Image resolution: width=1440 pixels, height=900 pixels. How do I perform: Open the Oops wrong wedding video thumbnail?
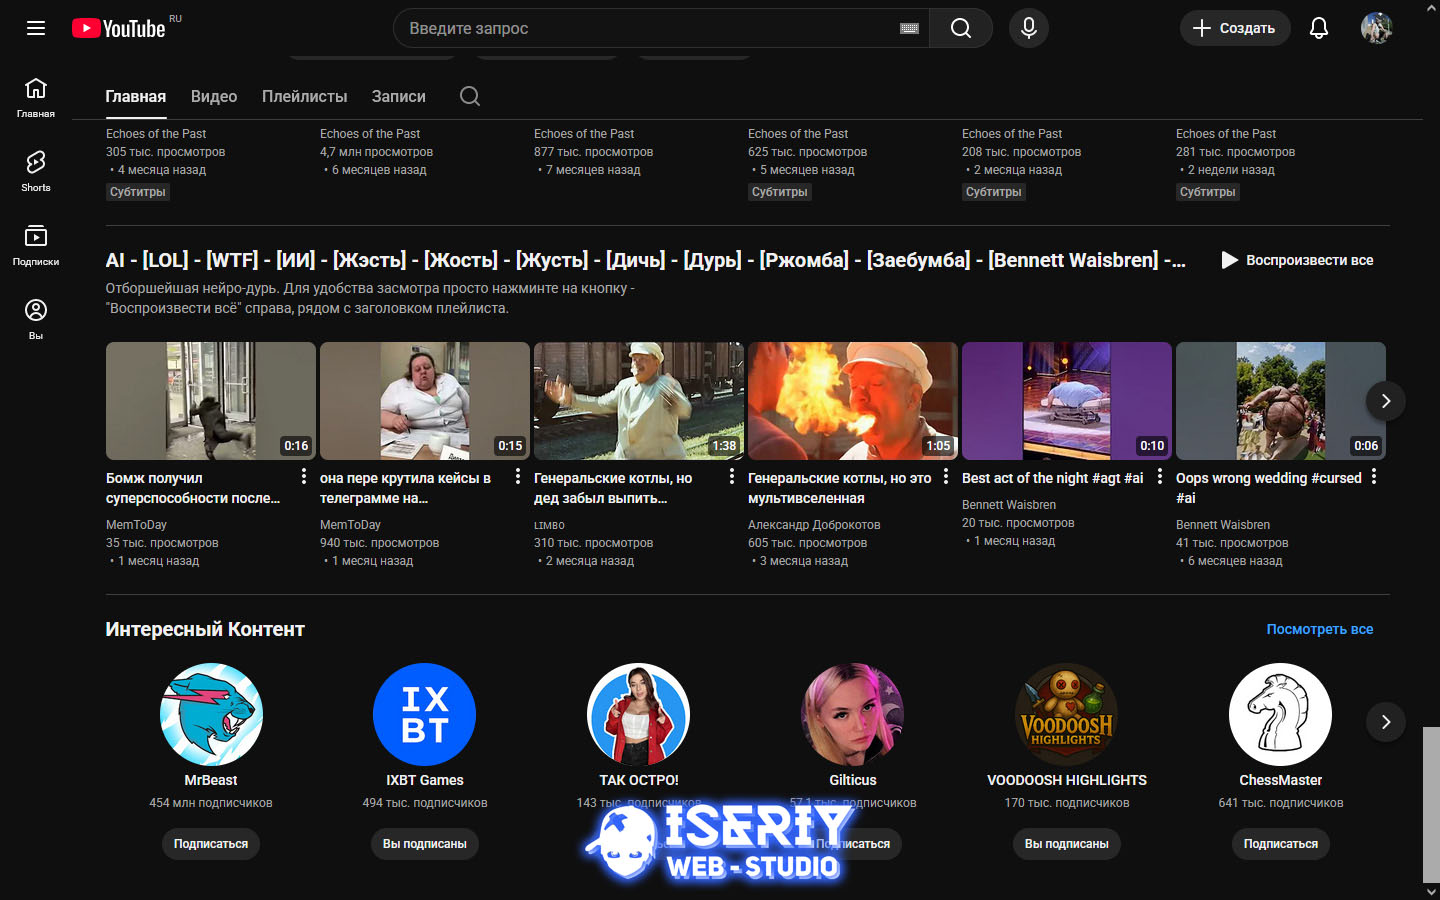[x=1280, y=401]
